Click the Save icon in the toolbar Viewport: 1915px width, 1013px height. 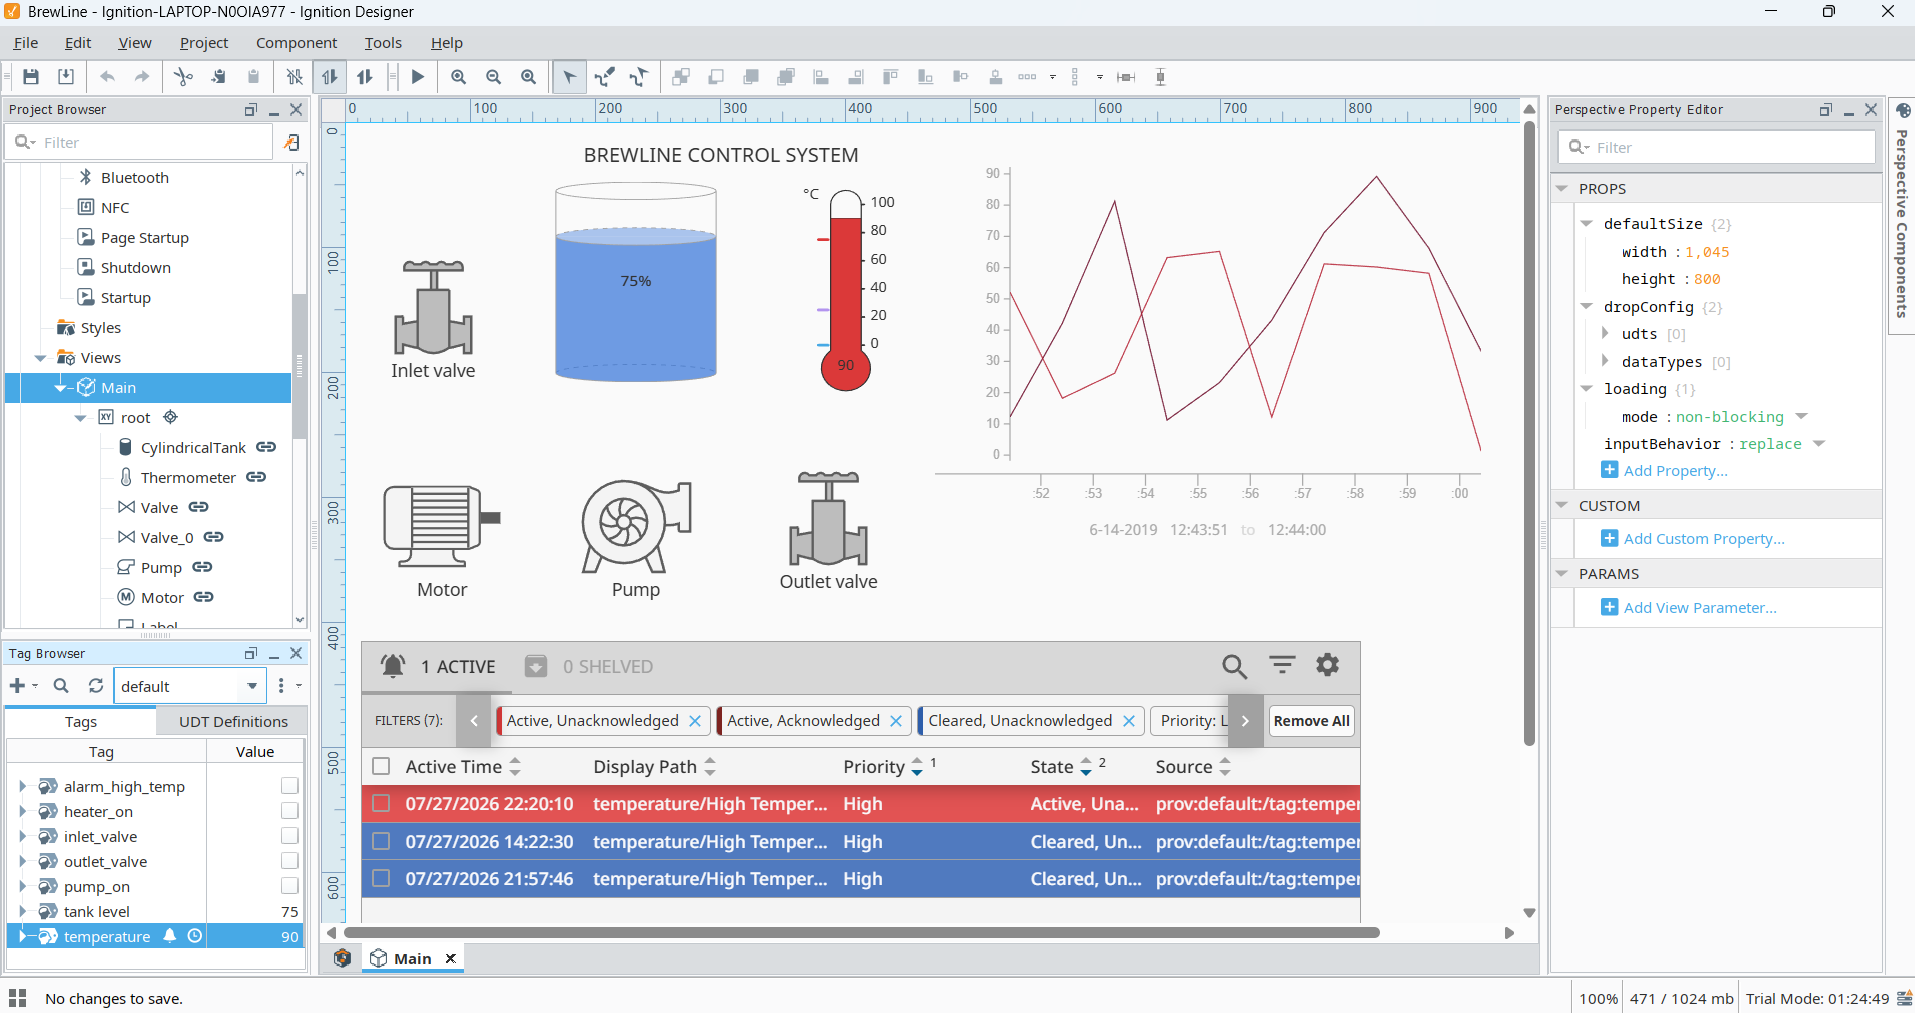click(x=31, y=77)
